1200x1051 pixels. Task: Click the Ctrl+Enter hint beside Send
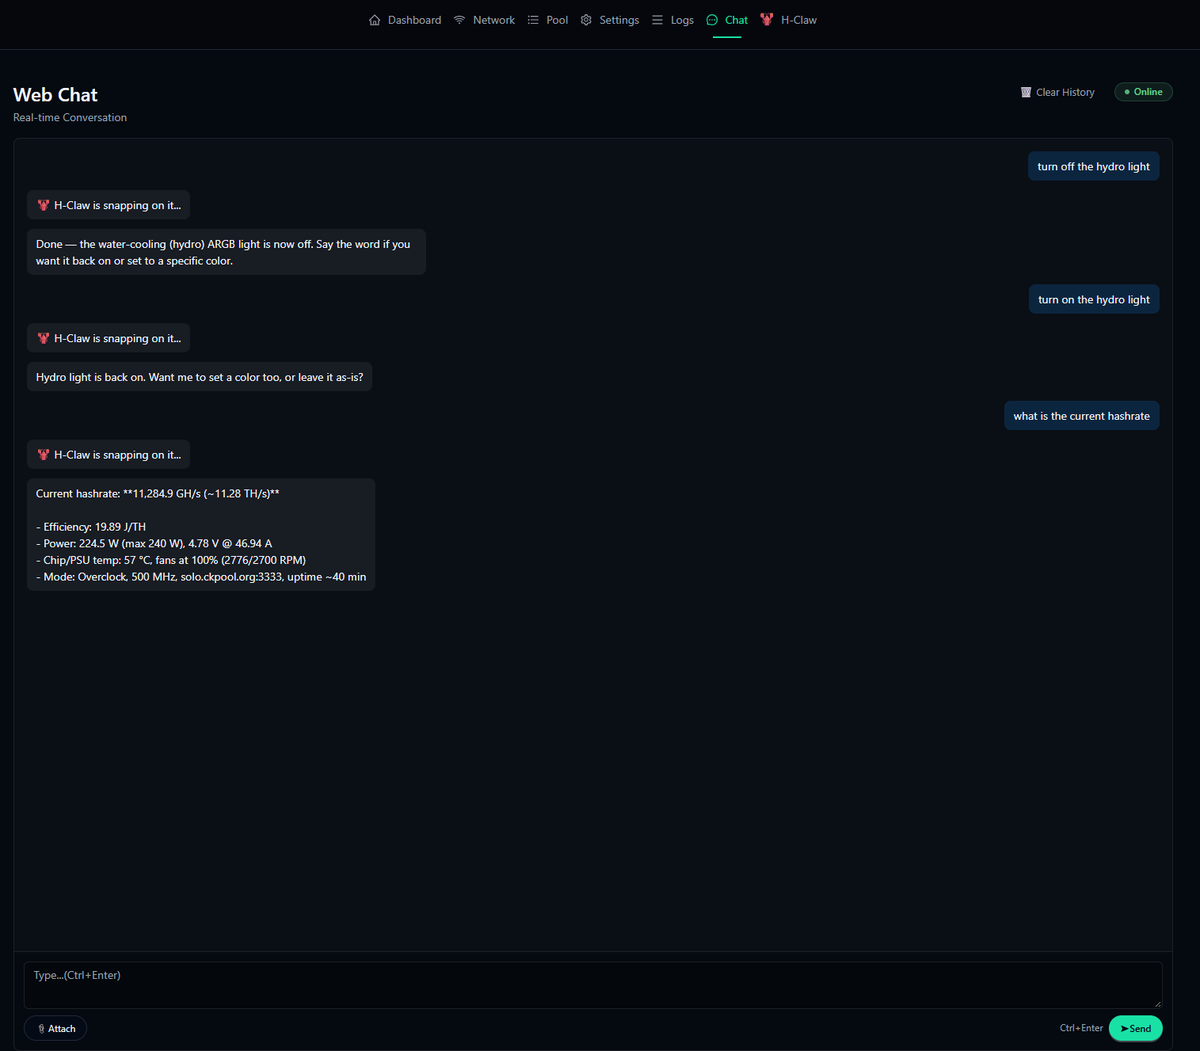coord(1081,1028)
